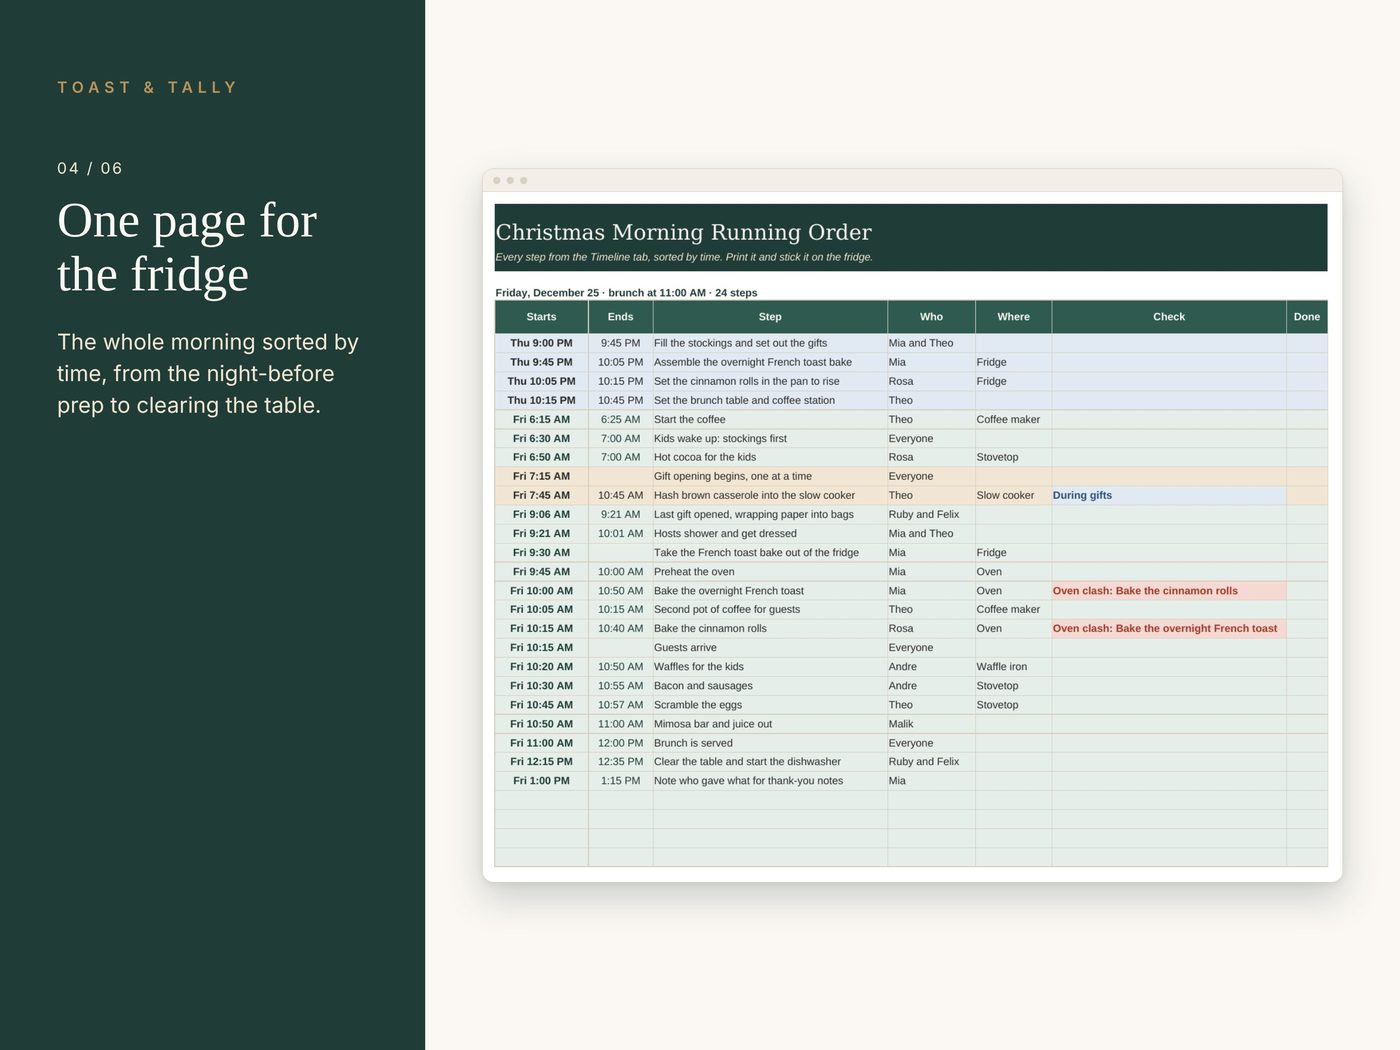The height and width of the screenshot is (1050, 1400).
Task: Click the 'Scramble the eggs' step
Action: tap(770, 705)
